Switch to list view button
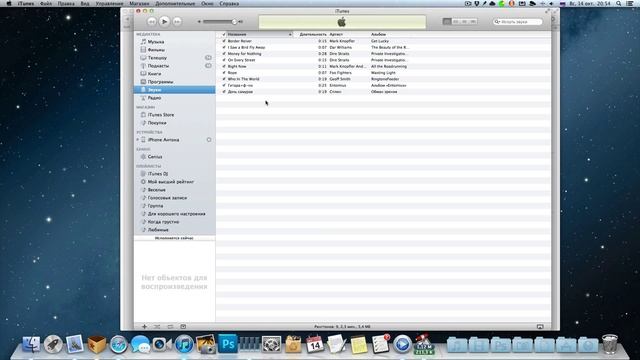 click(x=447, y=21)
